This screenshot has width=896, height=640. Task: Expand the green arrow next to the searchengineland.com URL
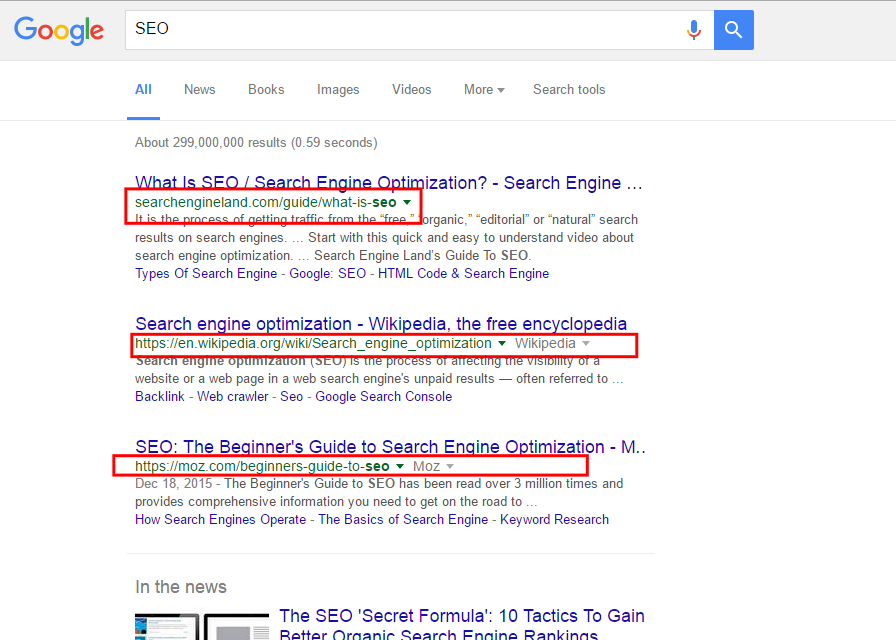click(407, 202)
